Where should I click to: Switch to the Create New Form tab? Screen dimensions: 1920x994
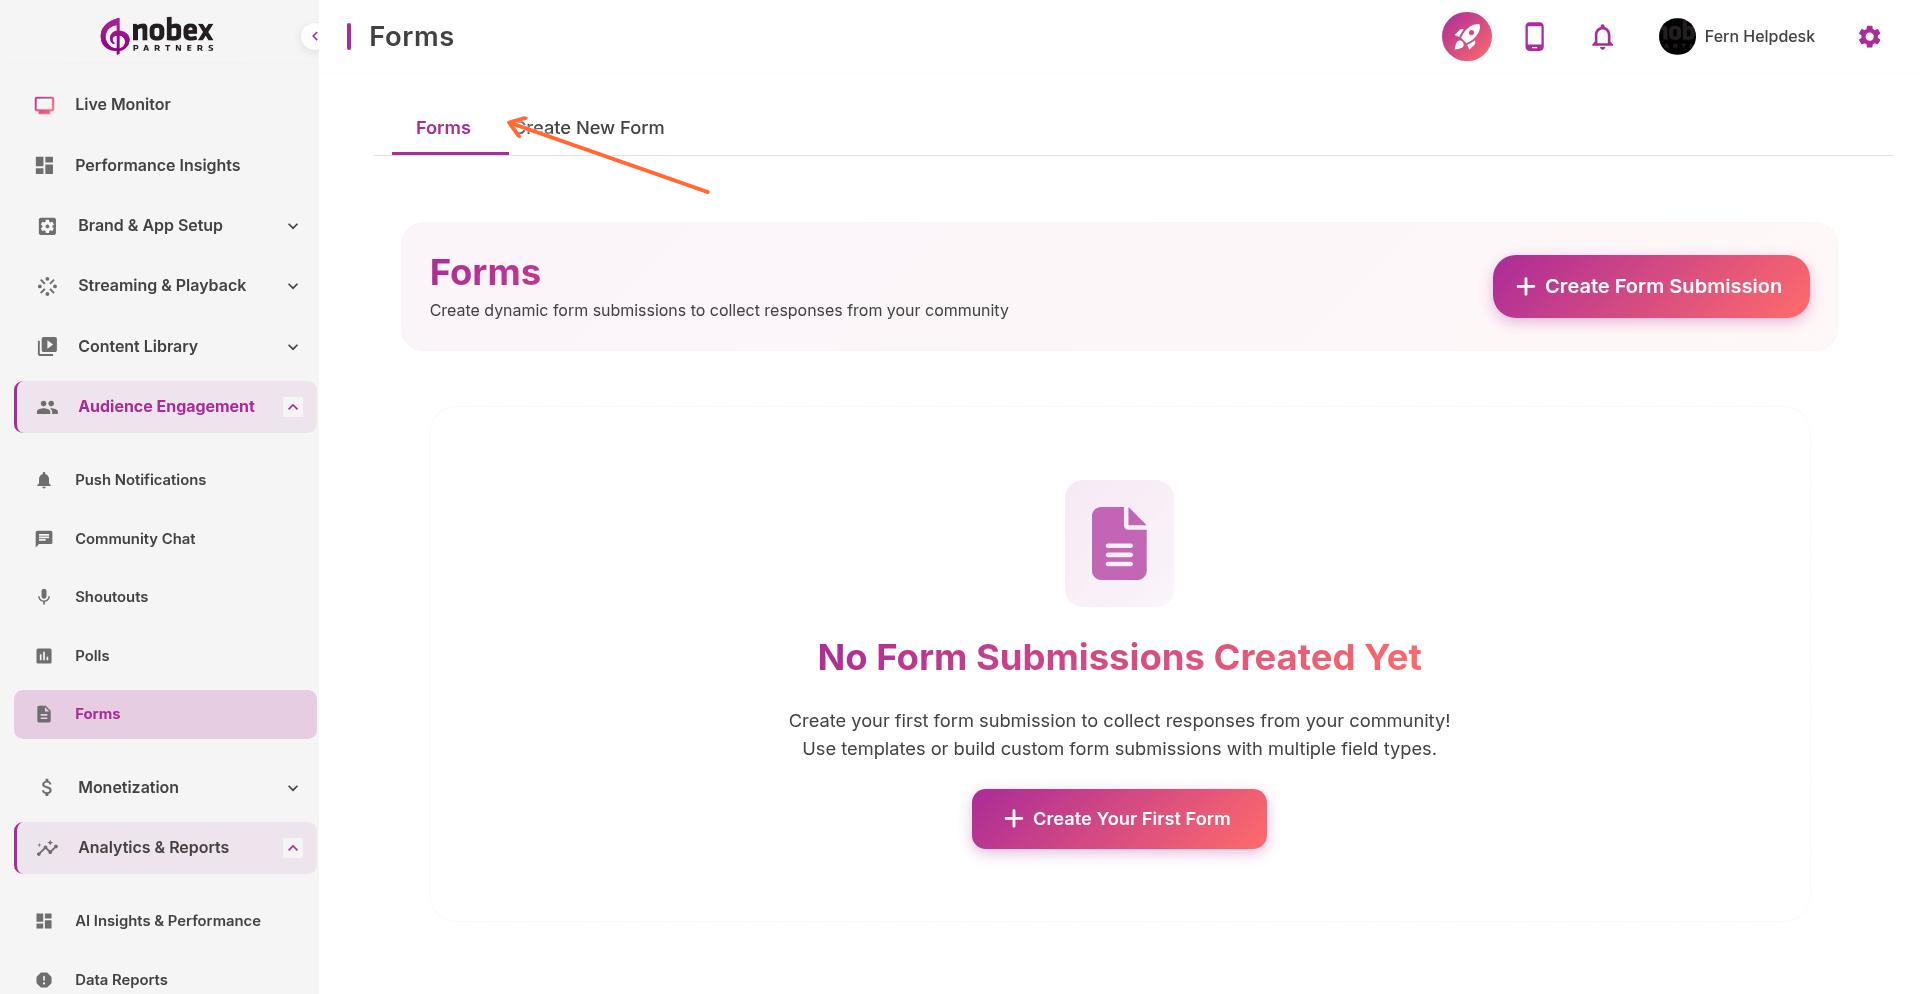pyautogui.click(x=590, y=127)
